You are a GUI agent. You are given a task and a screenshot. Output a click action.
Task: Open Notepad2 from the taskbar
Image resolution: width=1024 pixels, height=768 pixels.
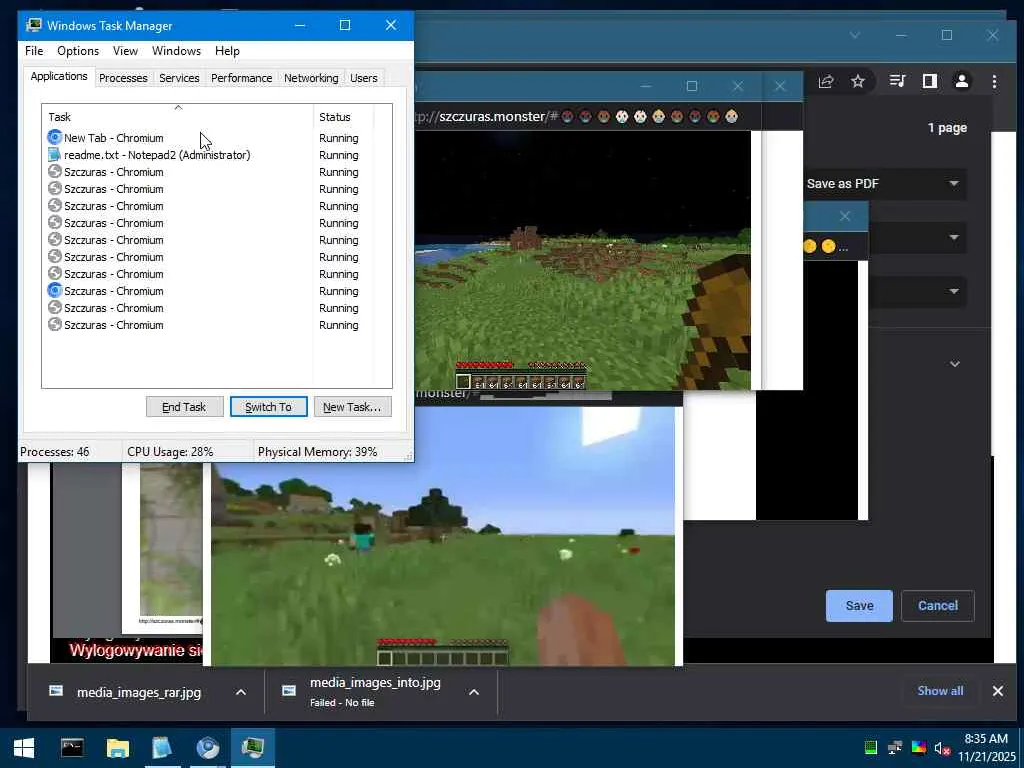point(162,748)
